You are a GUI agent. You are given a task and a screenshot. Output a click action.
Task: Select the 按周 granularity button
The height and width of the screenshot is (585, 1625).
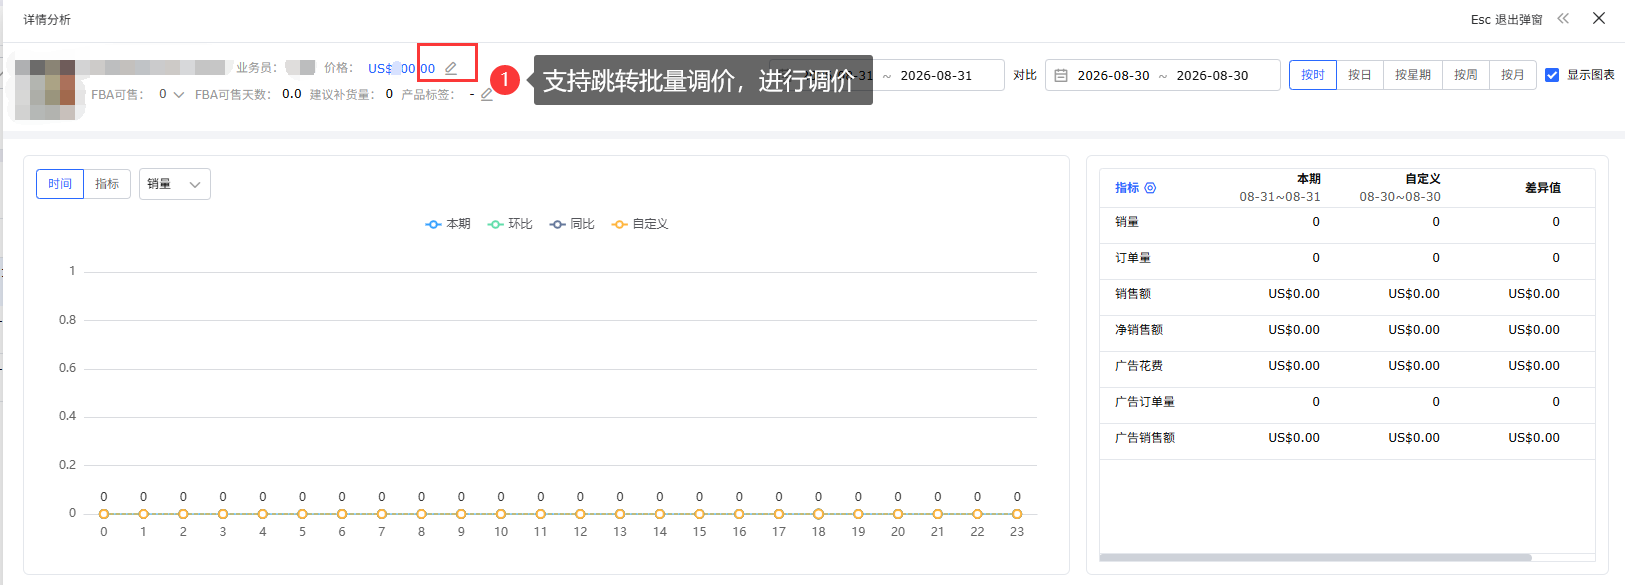click(x=1466, y=75)
